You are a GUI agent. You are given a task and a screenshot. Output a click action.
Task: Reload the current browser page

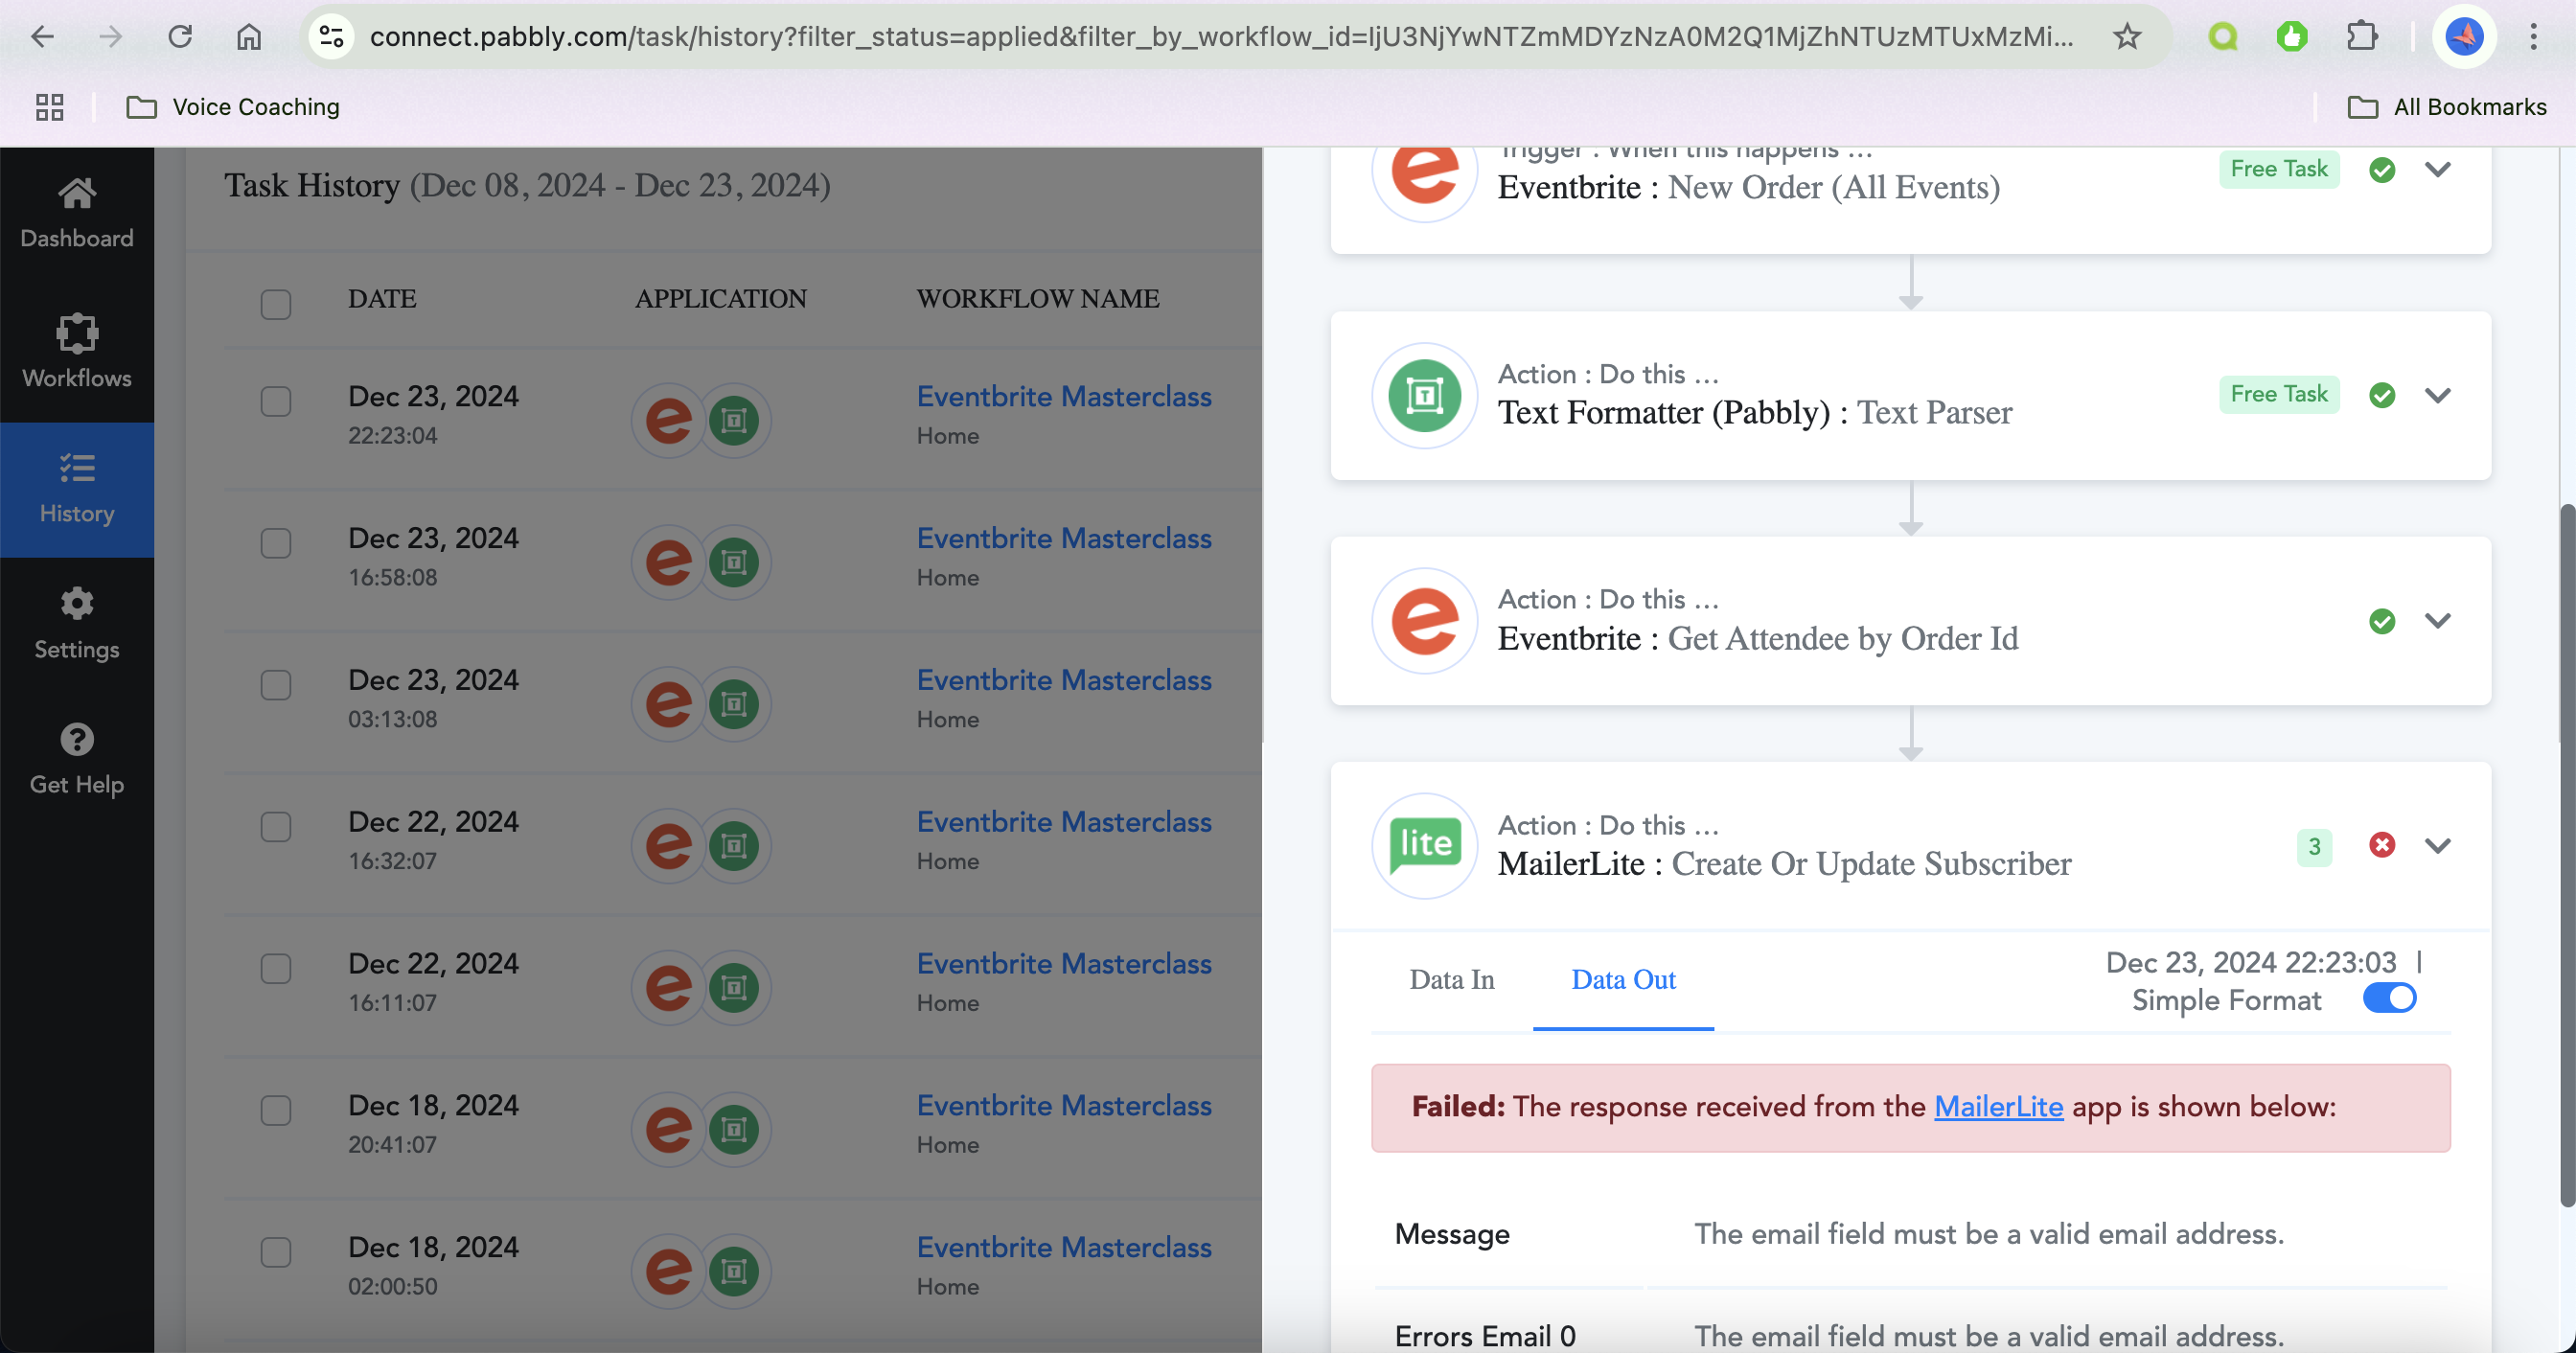tap(180, 37)
